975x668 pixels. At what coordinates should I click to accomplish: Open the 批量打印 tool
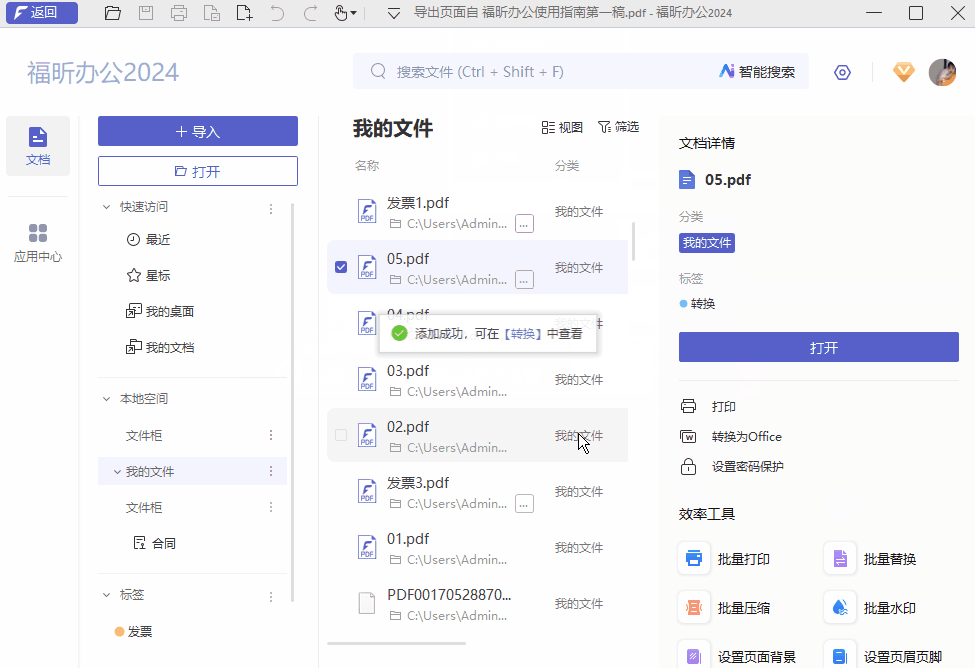[x=724, y=559]
